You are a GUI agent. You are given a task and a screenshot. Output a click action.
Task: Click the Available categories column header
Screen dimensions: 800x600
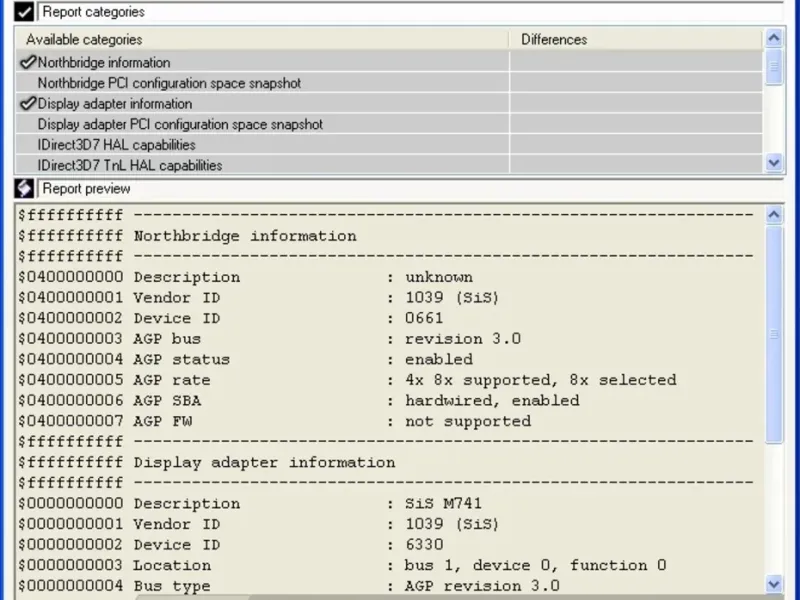84,40
